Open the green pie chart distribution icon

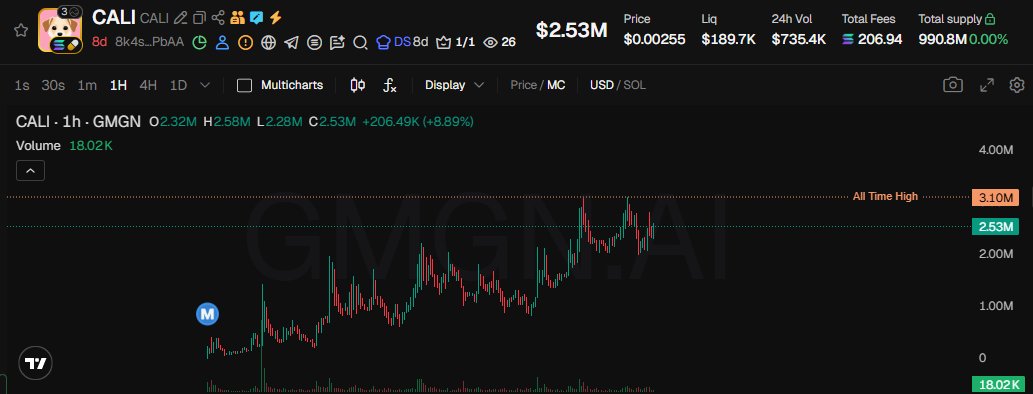(x=200, y=43)
